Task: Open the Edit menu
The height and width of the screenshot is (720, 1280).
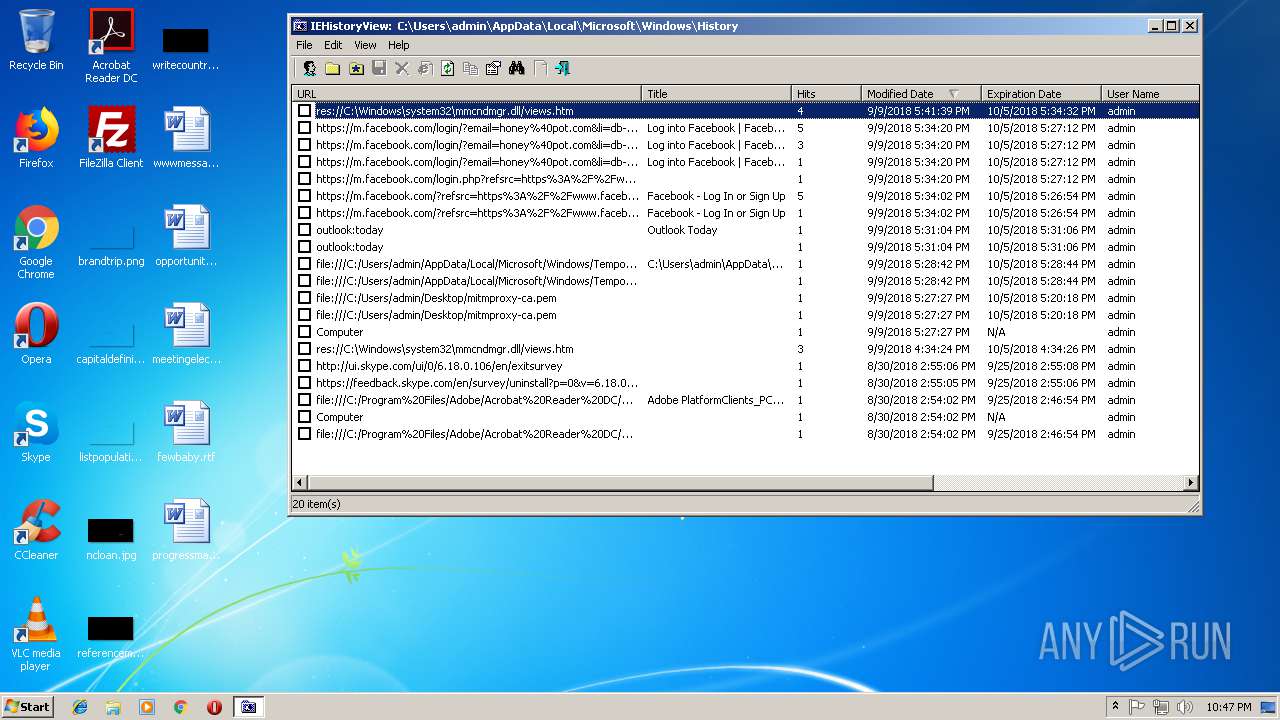Action: (x=333, y=45)
